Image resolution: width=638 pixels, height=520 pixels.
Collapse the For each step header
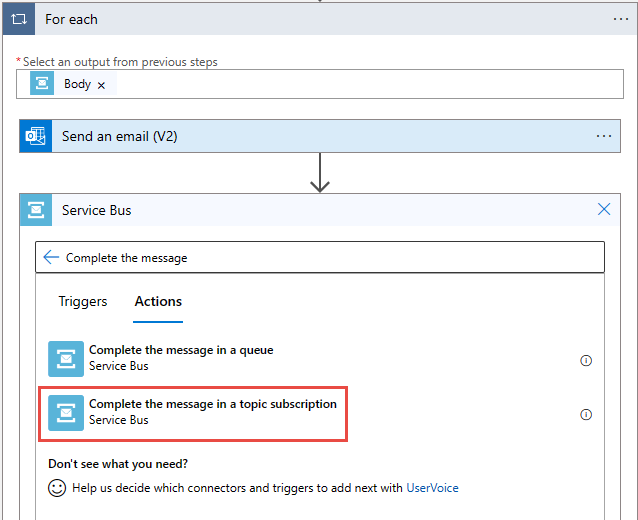(x=300, y=19)
